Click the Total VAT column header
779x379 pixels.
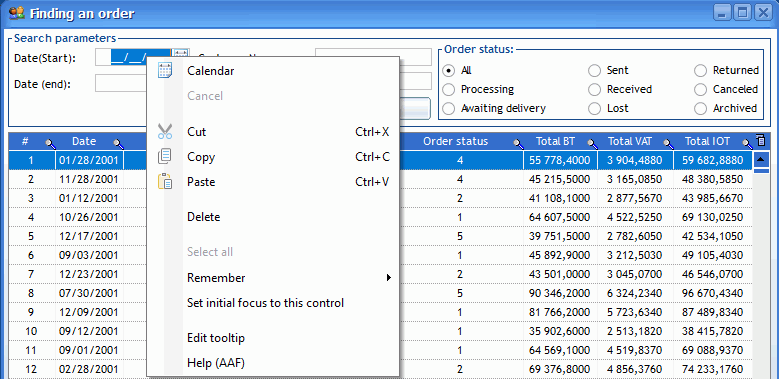636,142
